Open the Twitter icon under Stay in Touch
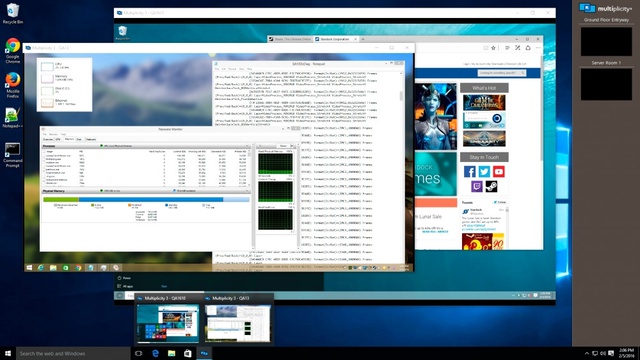The width and height of the screenshot is (640, 360). pos(484,171)
